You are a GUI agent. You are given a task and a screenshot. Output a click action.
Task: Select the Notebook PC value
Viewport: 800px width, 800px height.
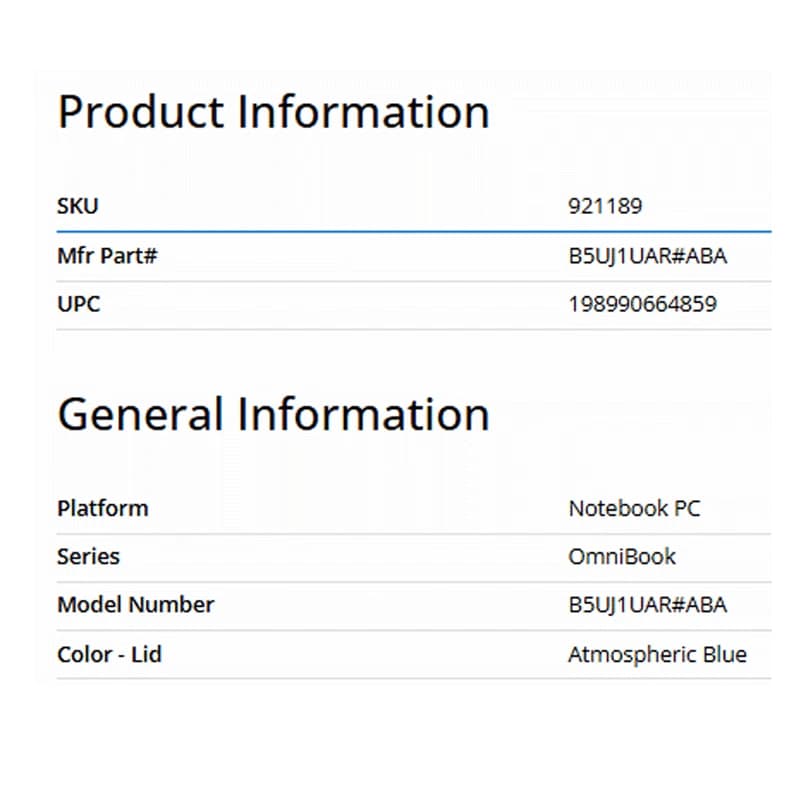tap(634, 508)
